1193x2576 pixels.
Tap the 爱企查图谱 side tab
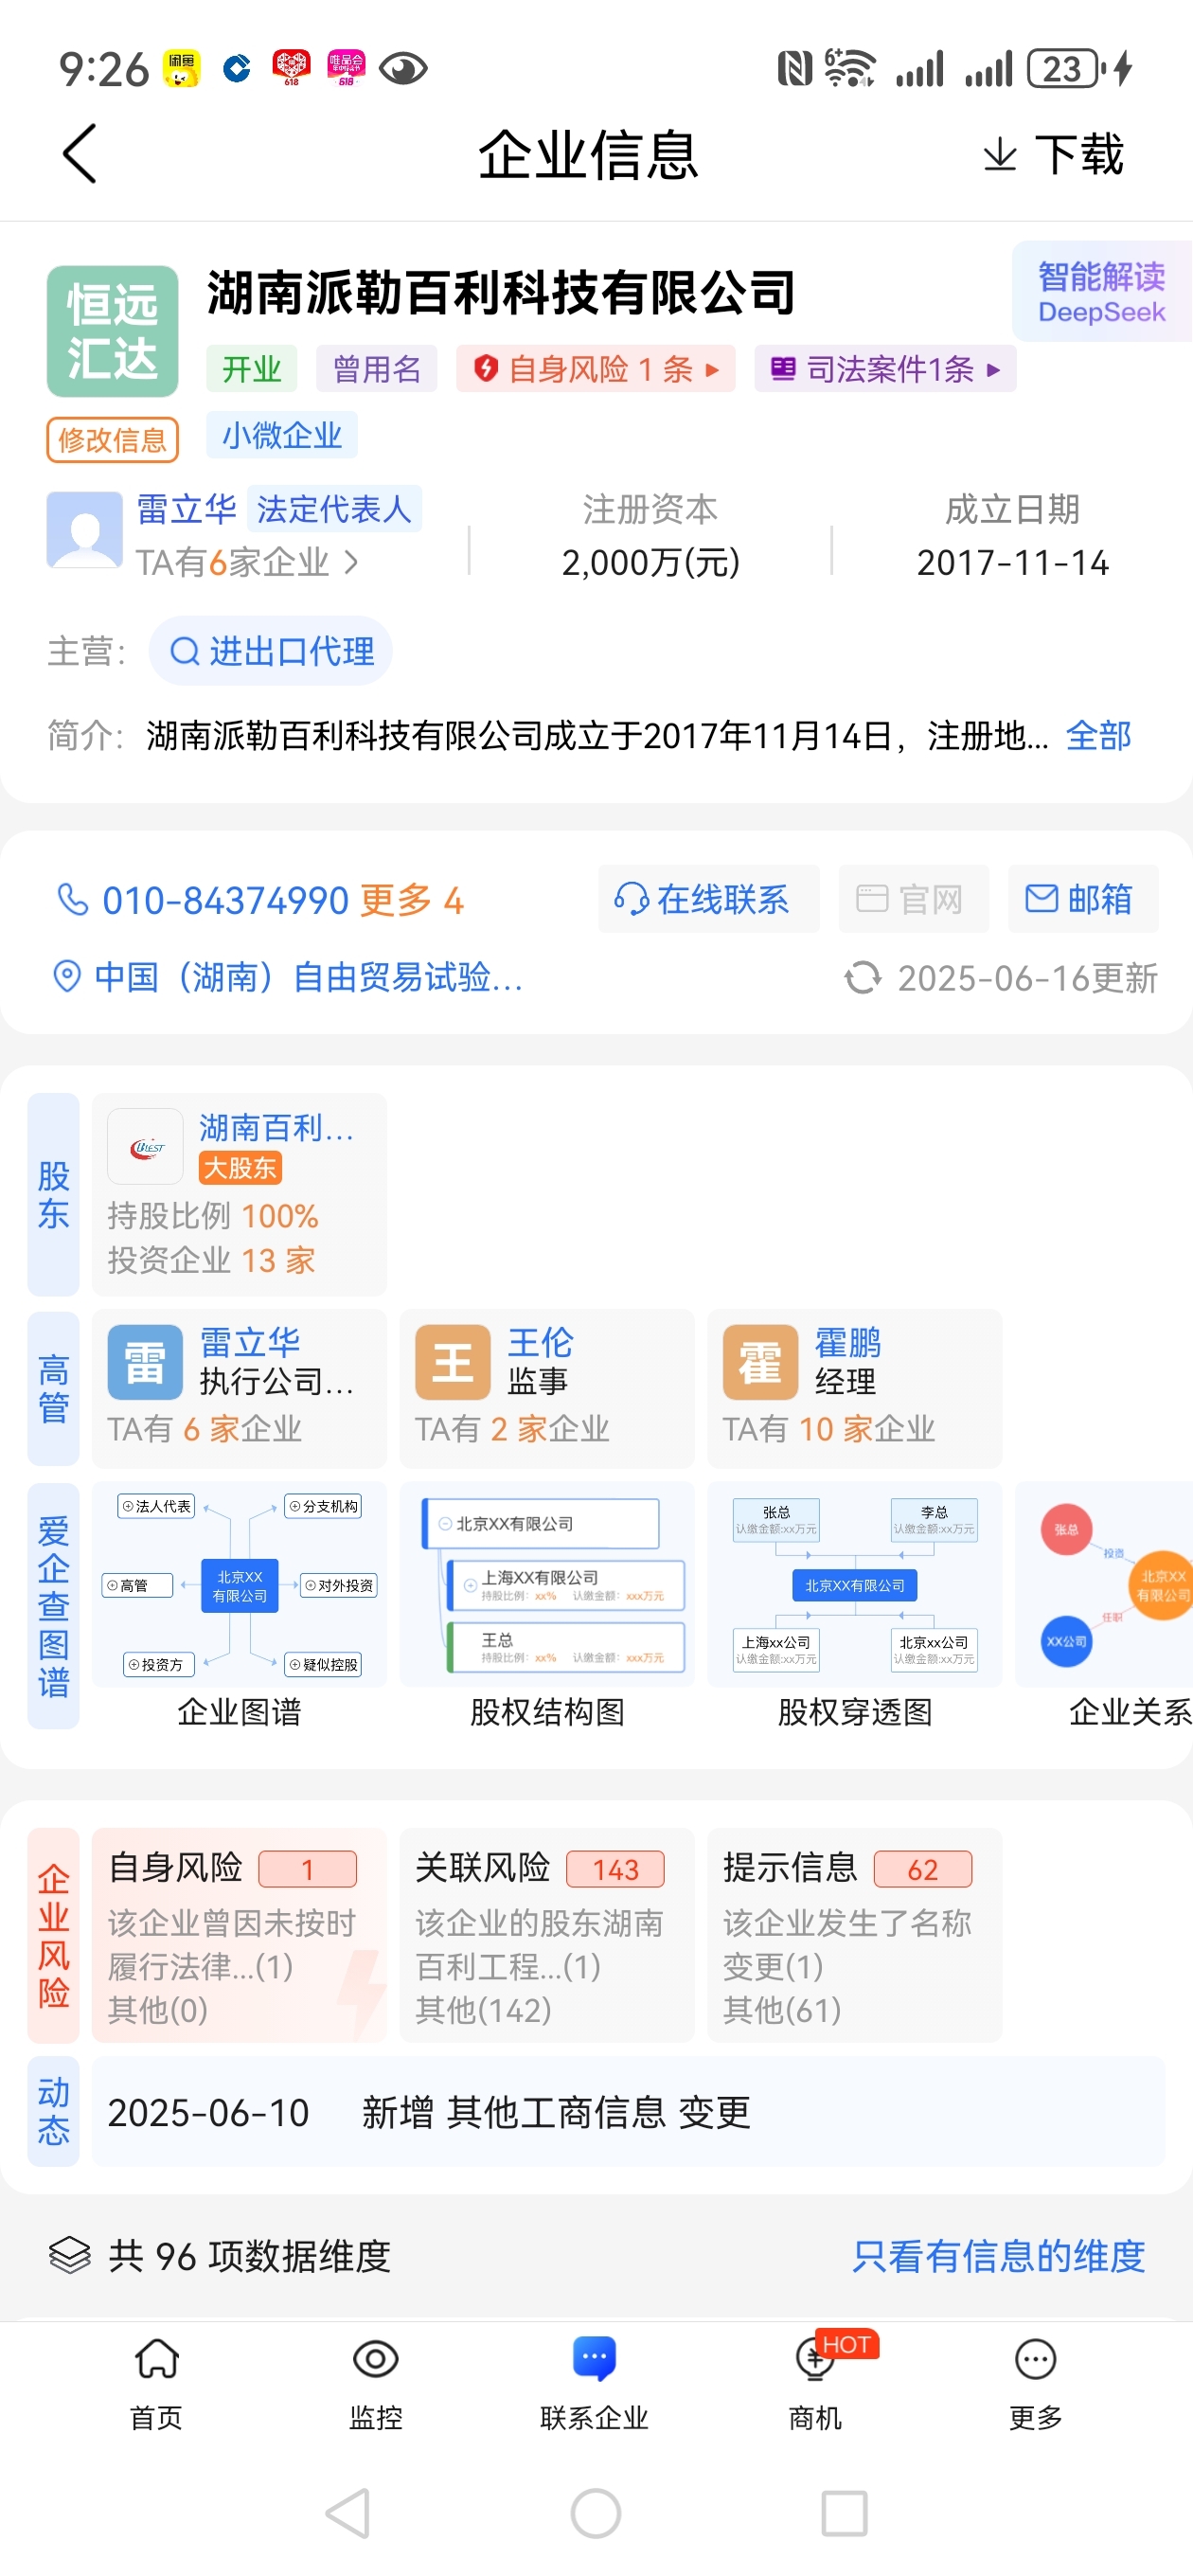(x=53, y=1606)
